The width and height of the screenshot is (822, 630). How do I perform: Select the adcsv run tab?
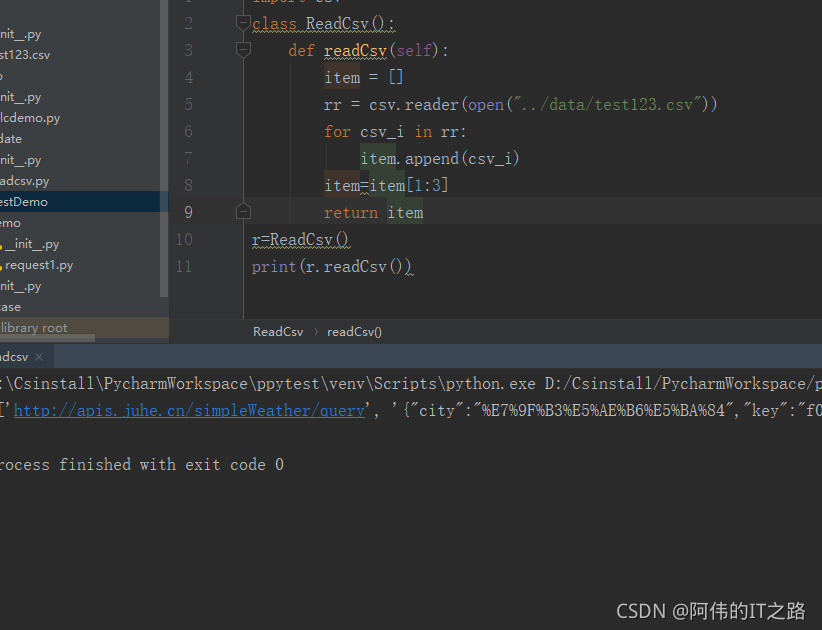click(x=15, y=357)
